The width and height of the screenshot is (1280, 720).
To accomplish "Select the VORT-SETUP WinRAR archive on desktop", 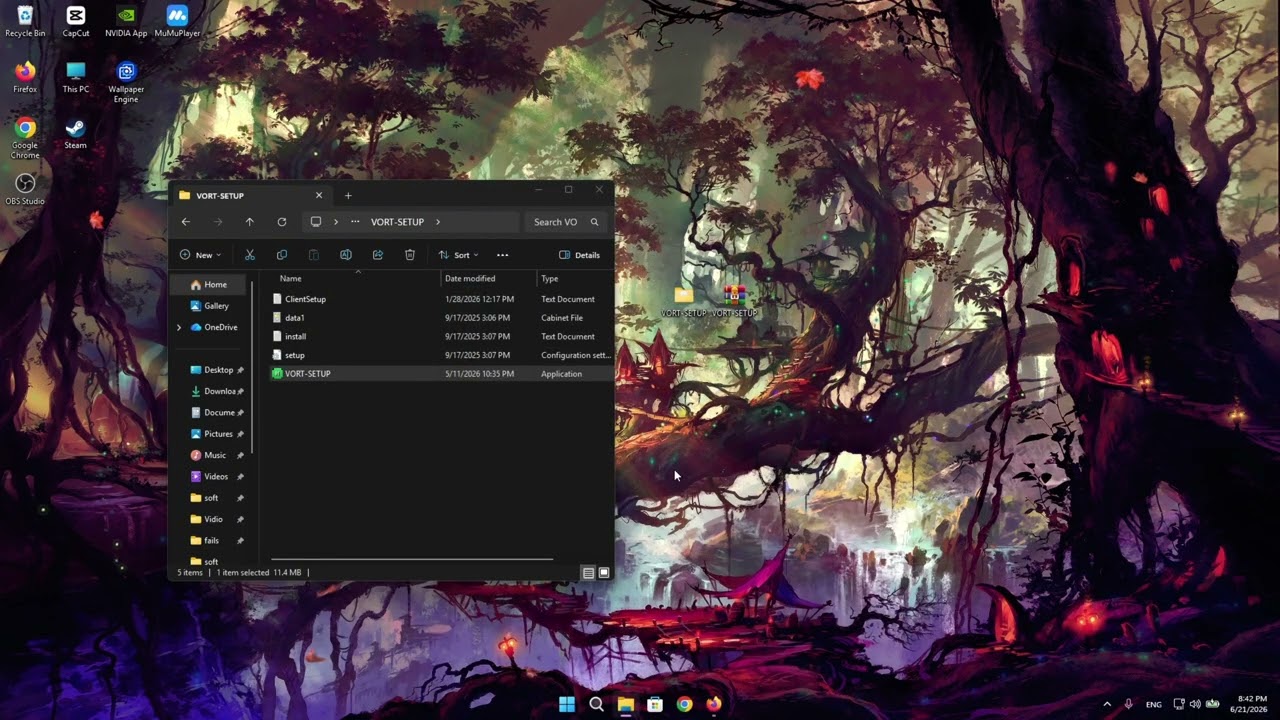I will [x=735, y=301].
